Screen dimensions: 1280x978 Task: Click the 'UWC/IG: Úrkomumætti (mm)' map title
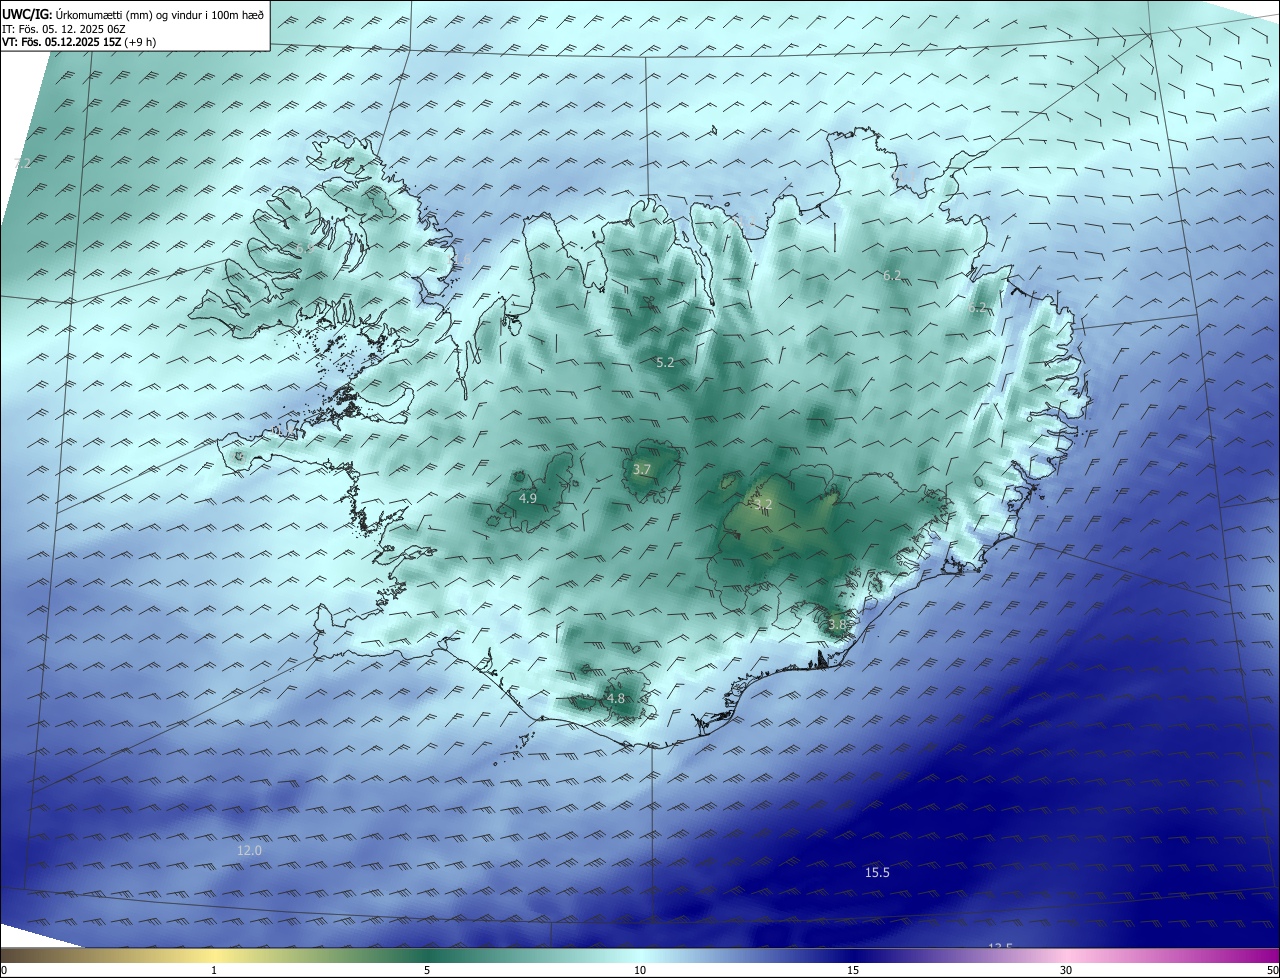coord(133,14)
